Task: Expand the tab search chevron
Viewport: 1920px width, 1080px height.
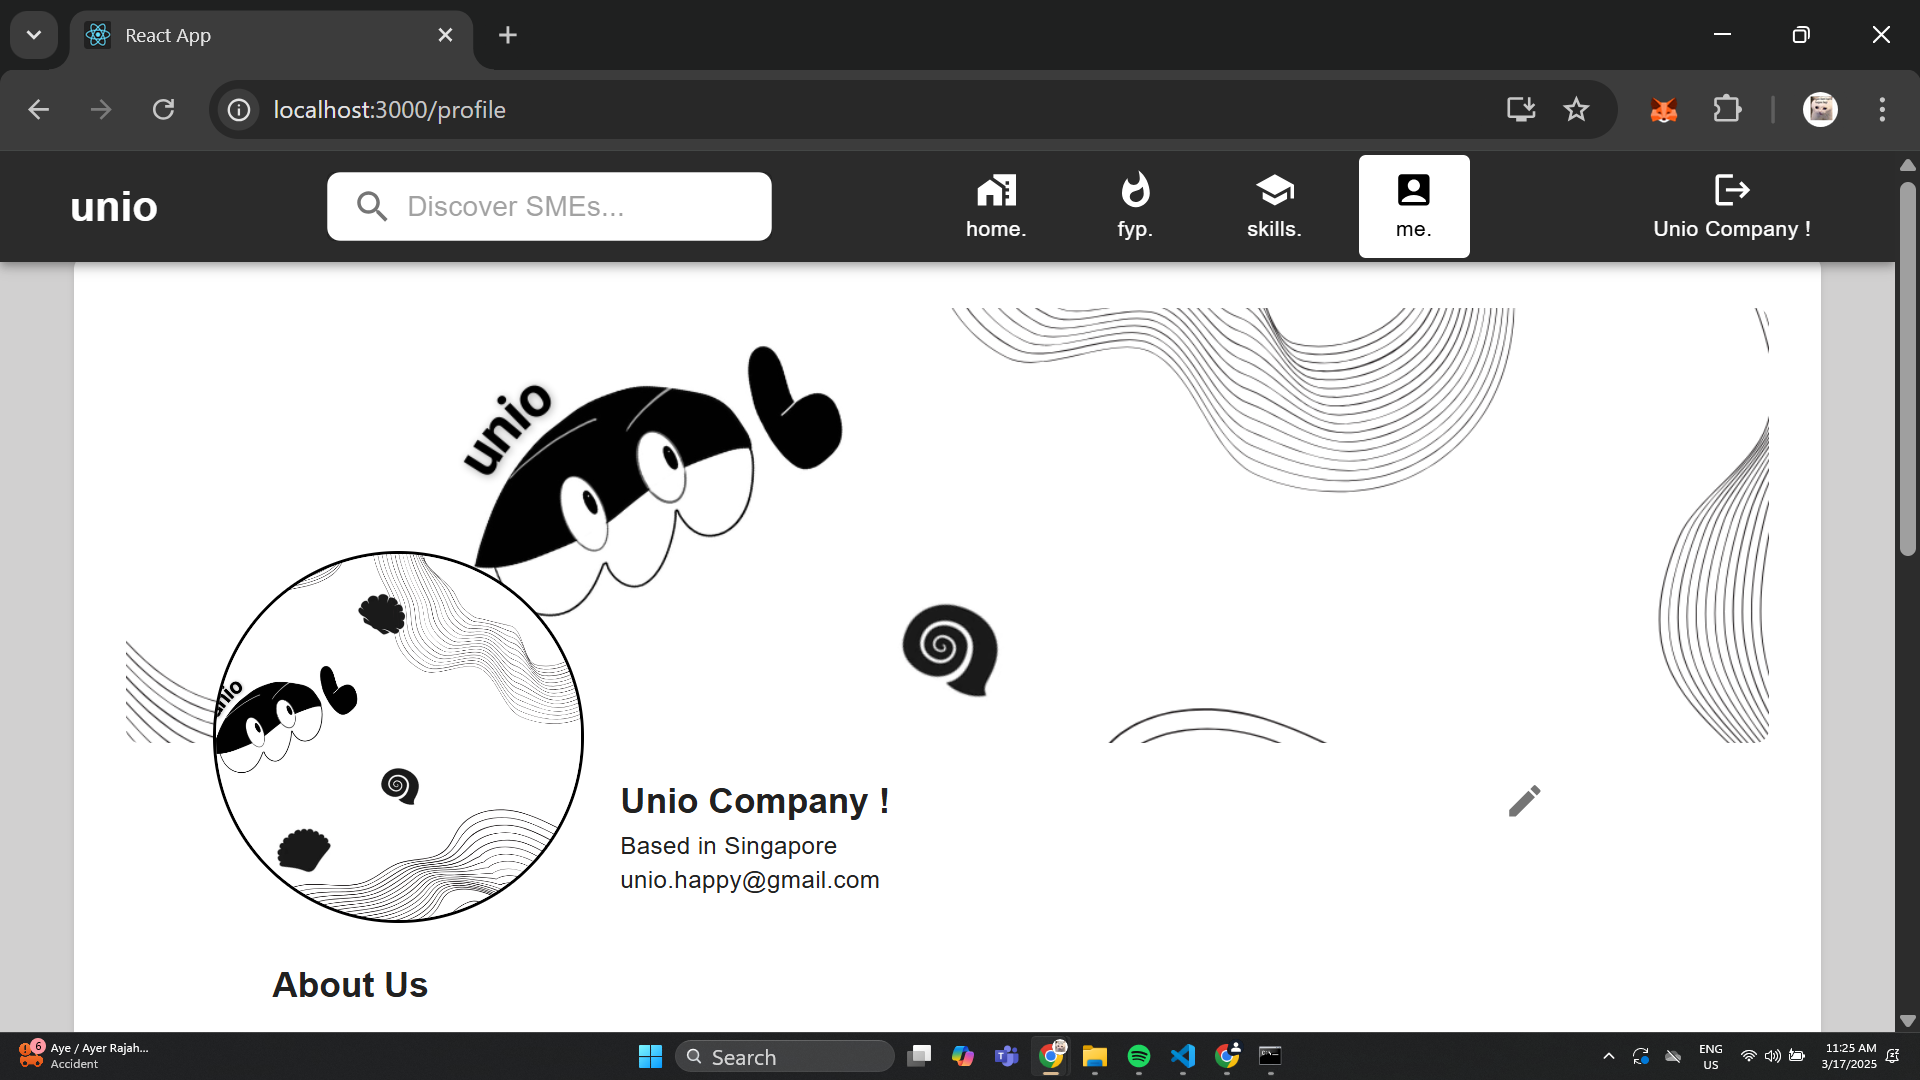Action: point(34,35)
